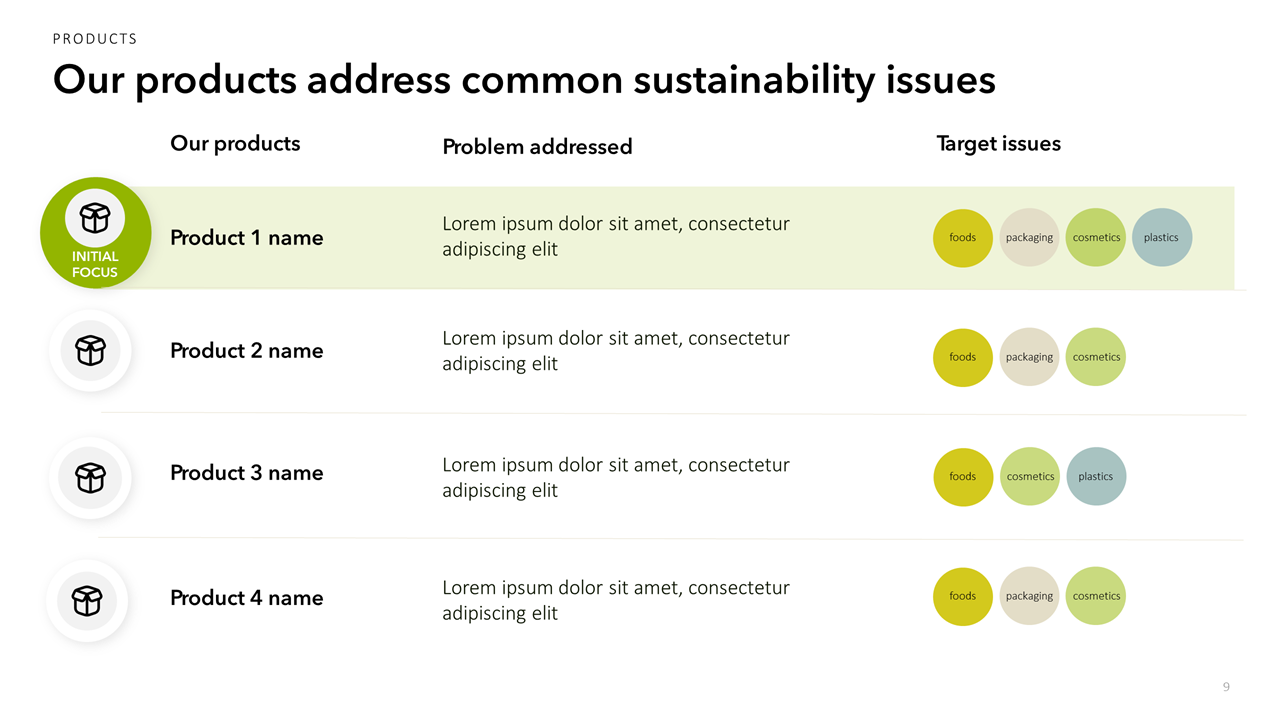Select the slide title about sustainability issues
Viewport: 1280px width, 720px height.
point(524,80)
